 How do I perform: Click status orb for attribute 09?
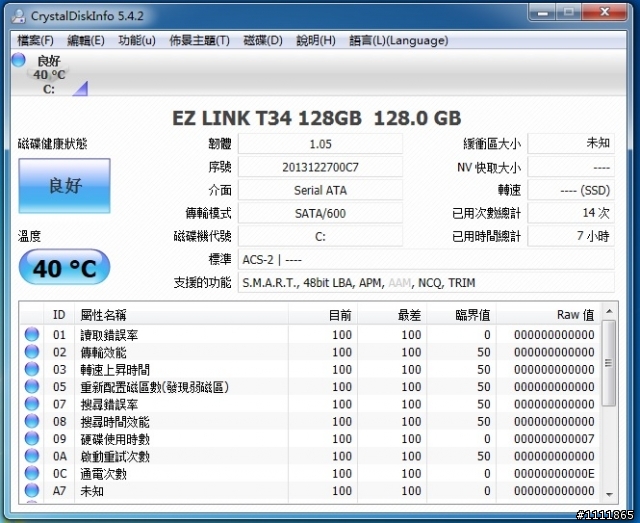(x=32, y=438)
